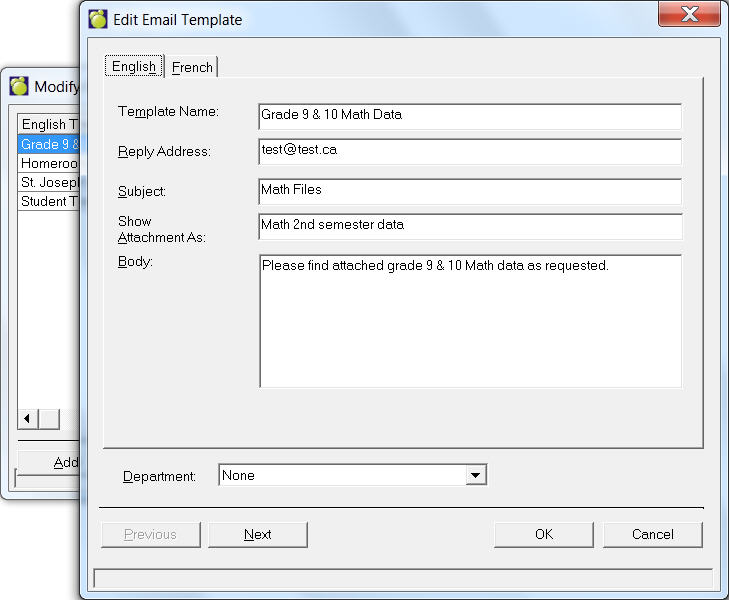Choose the St. Joseph template row
Image resolution: width=729 pixels, height=600 pixels.
point(49,182)
